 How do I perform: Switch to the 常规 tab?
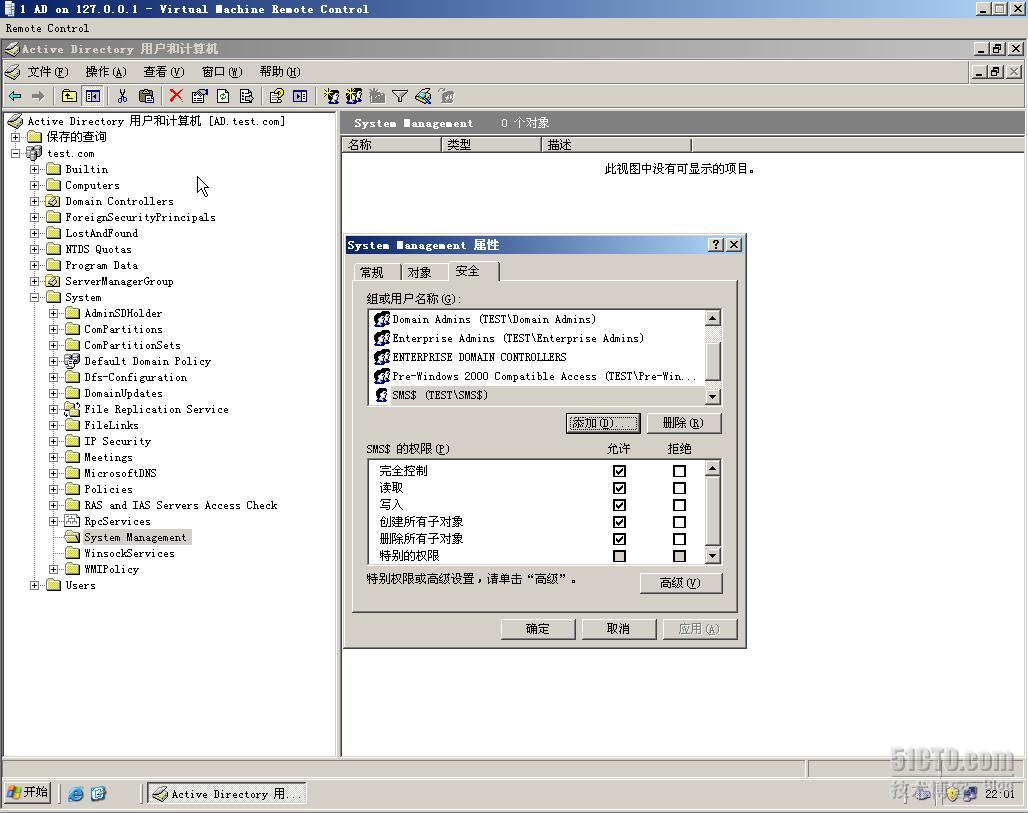click(372, 272)
